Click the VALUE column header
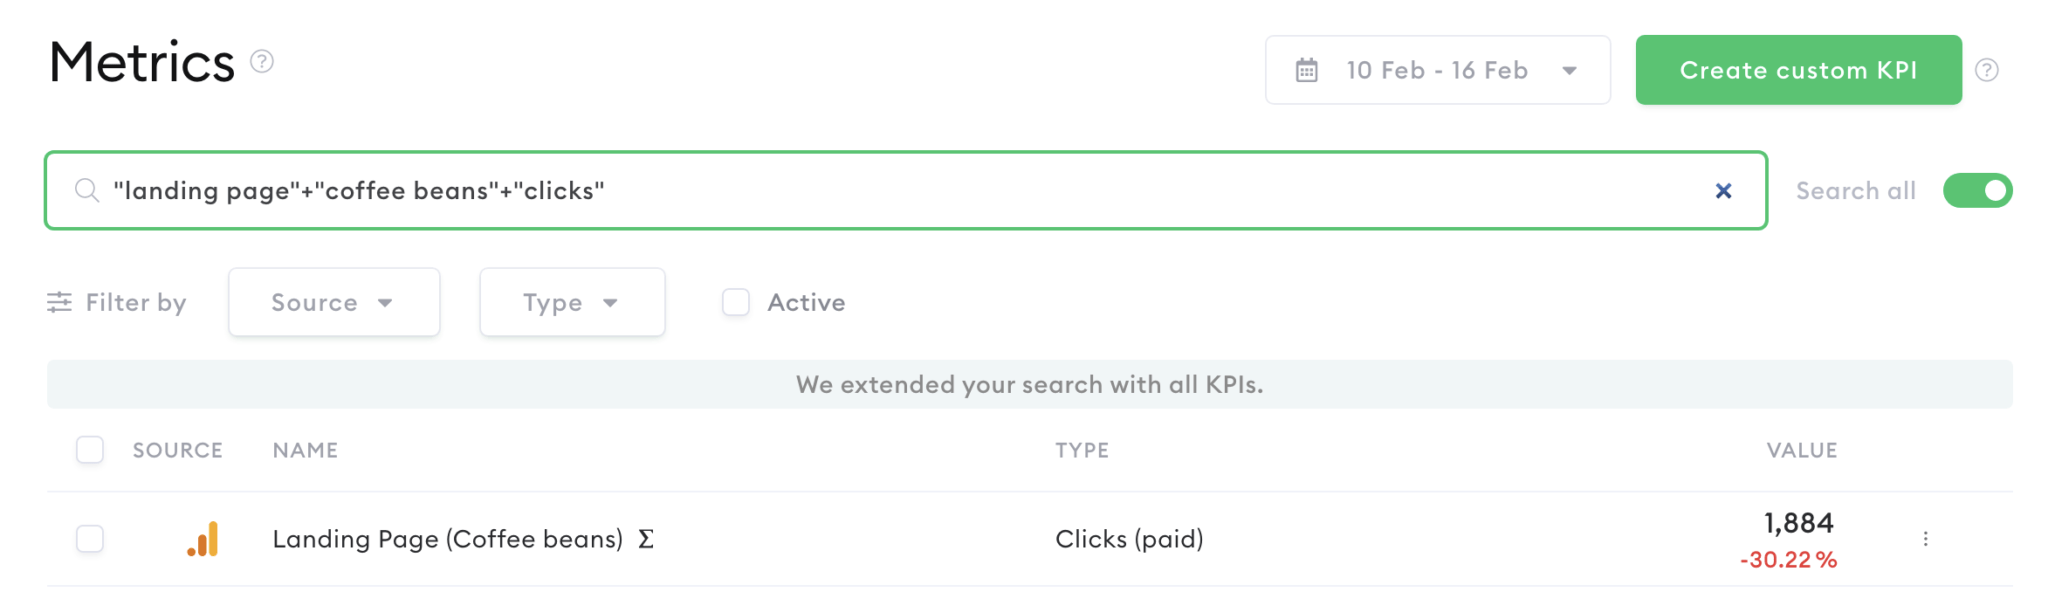 [x=1801, y=450]
